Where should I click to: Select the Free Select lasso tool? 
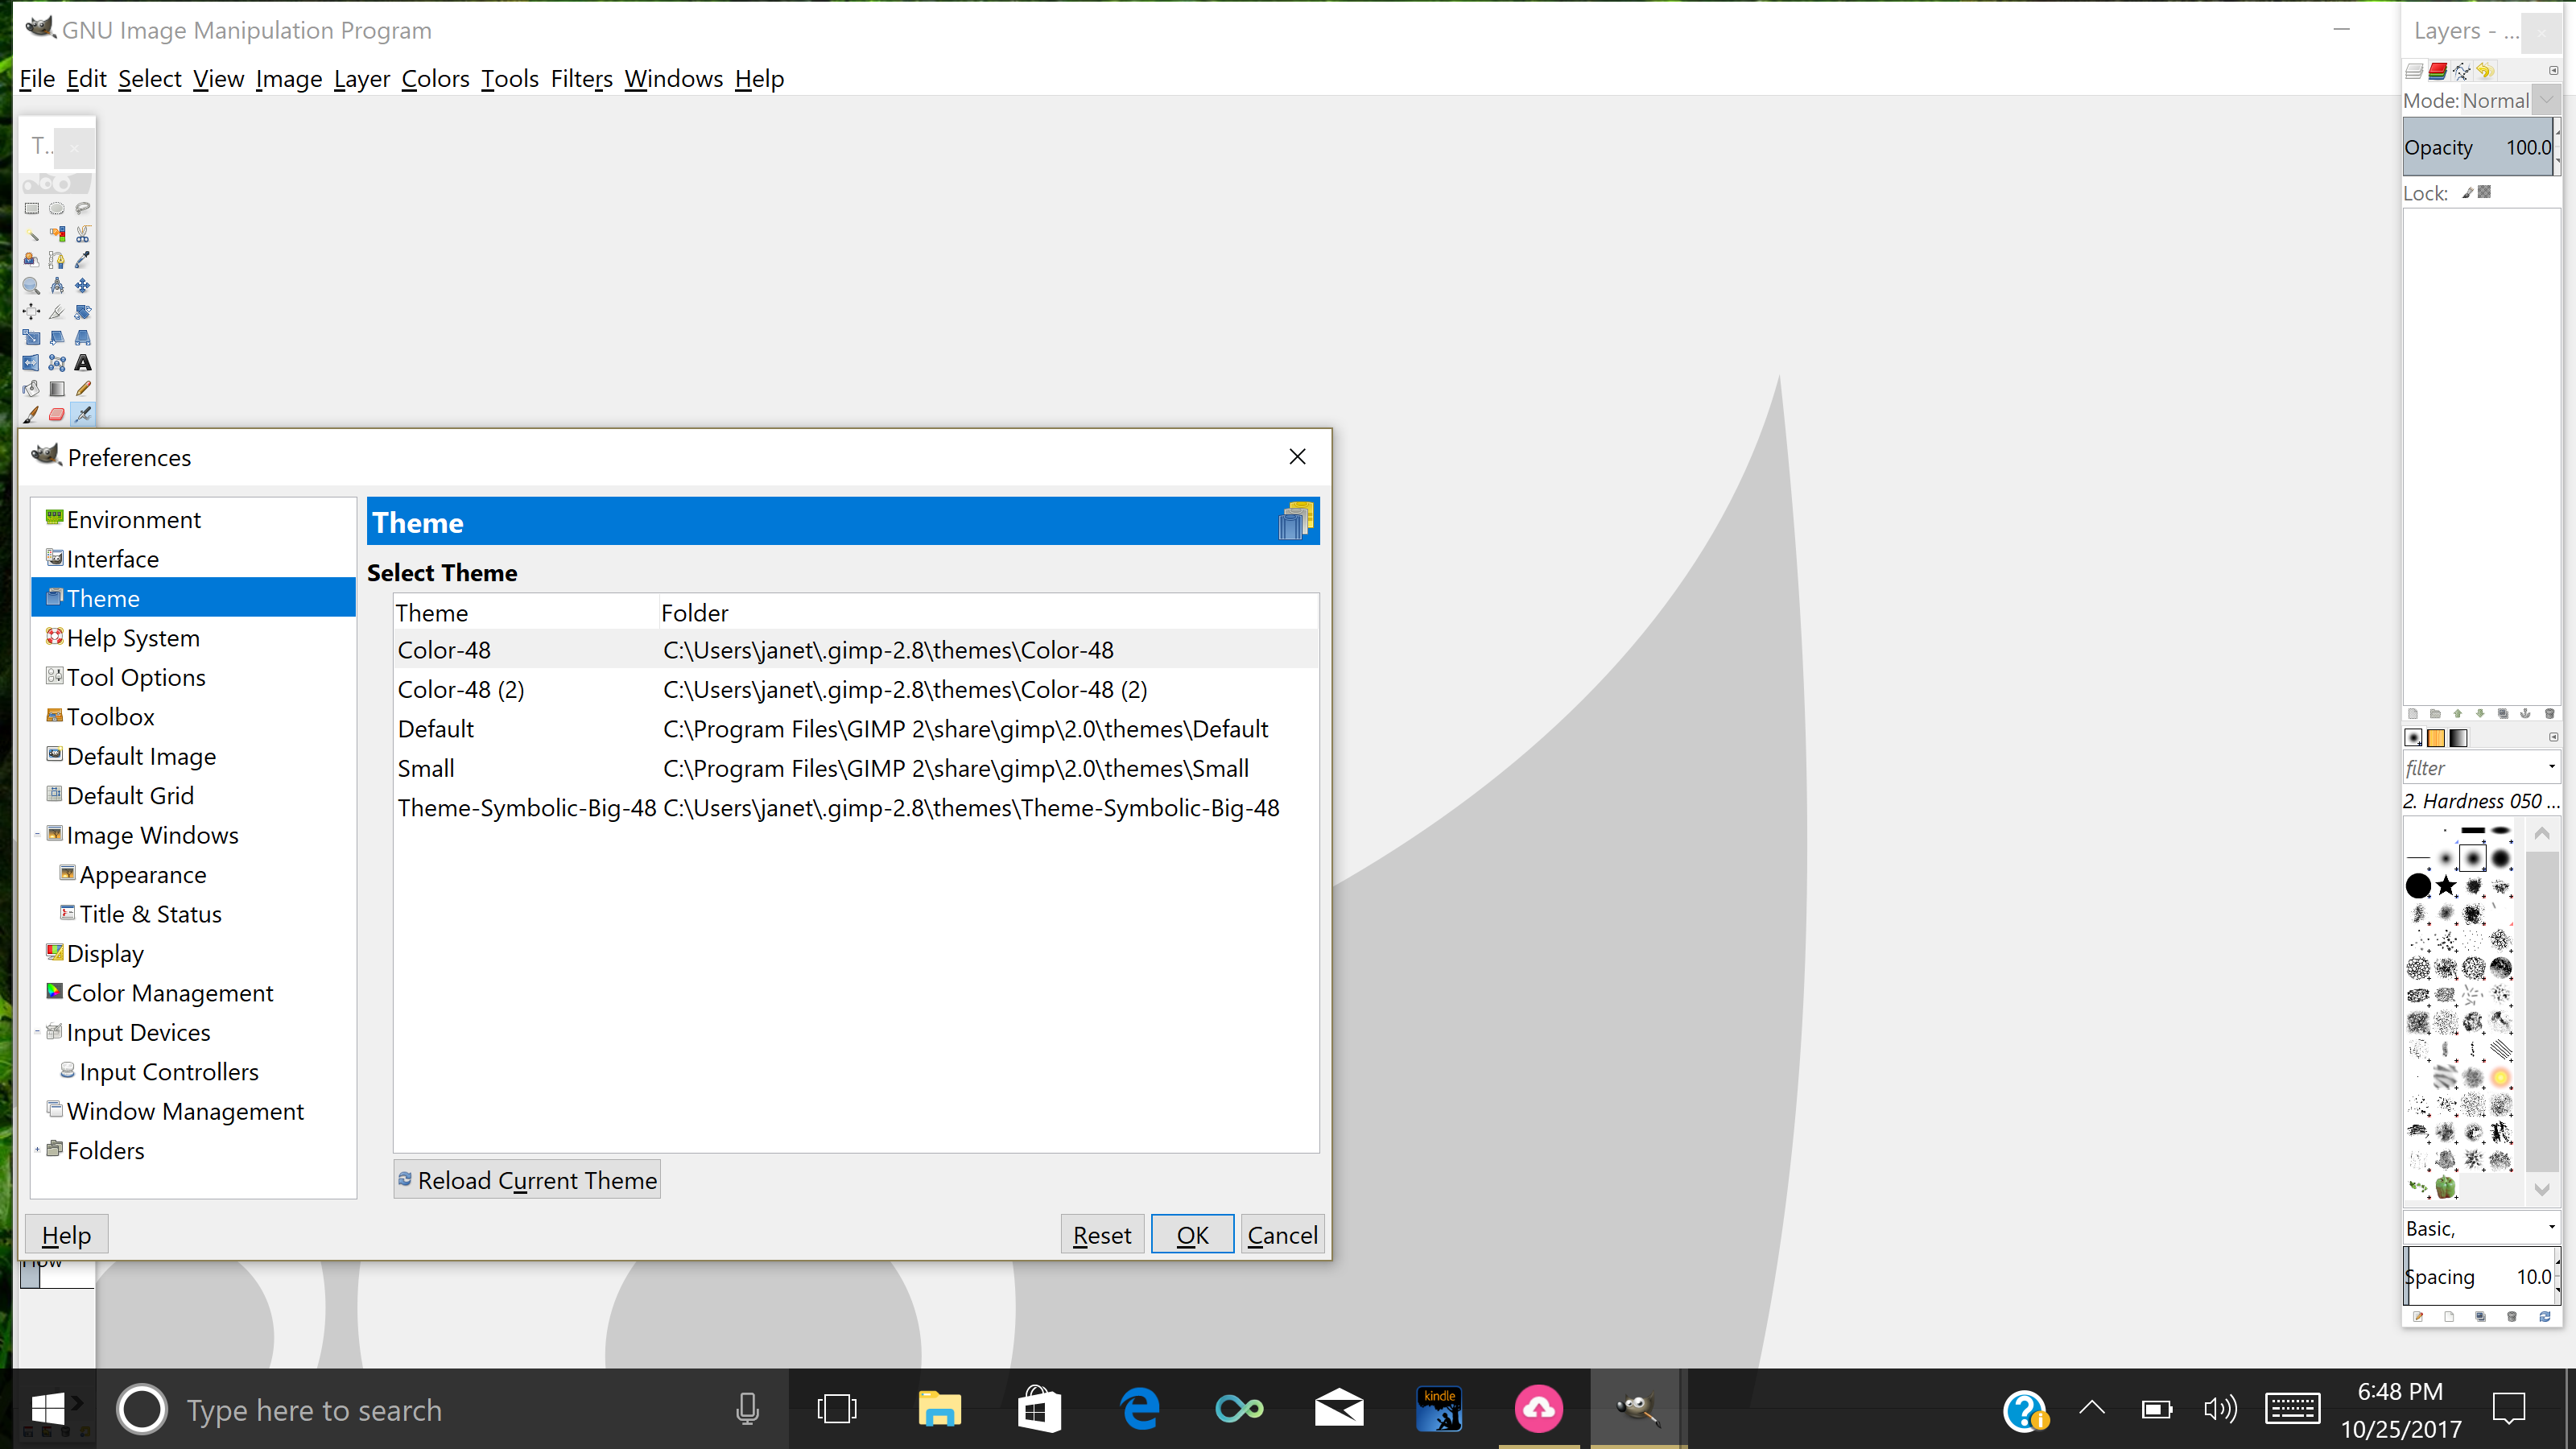83,209
